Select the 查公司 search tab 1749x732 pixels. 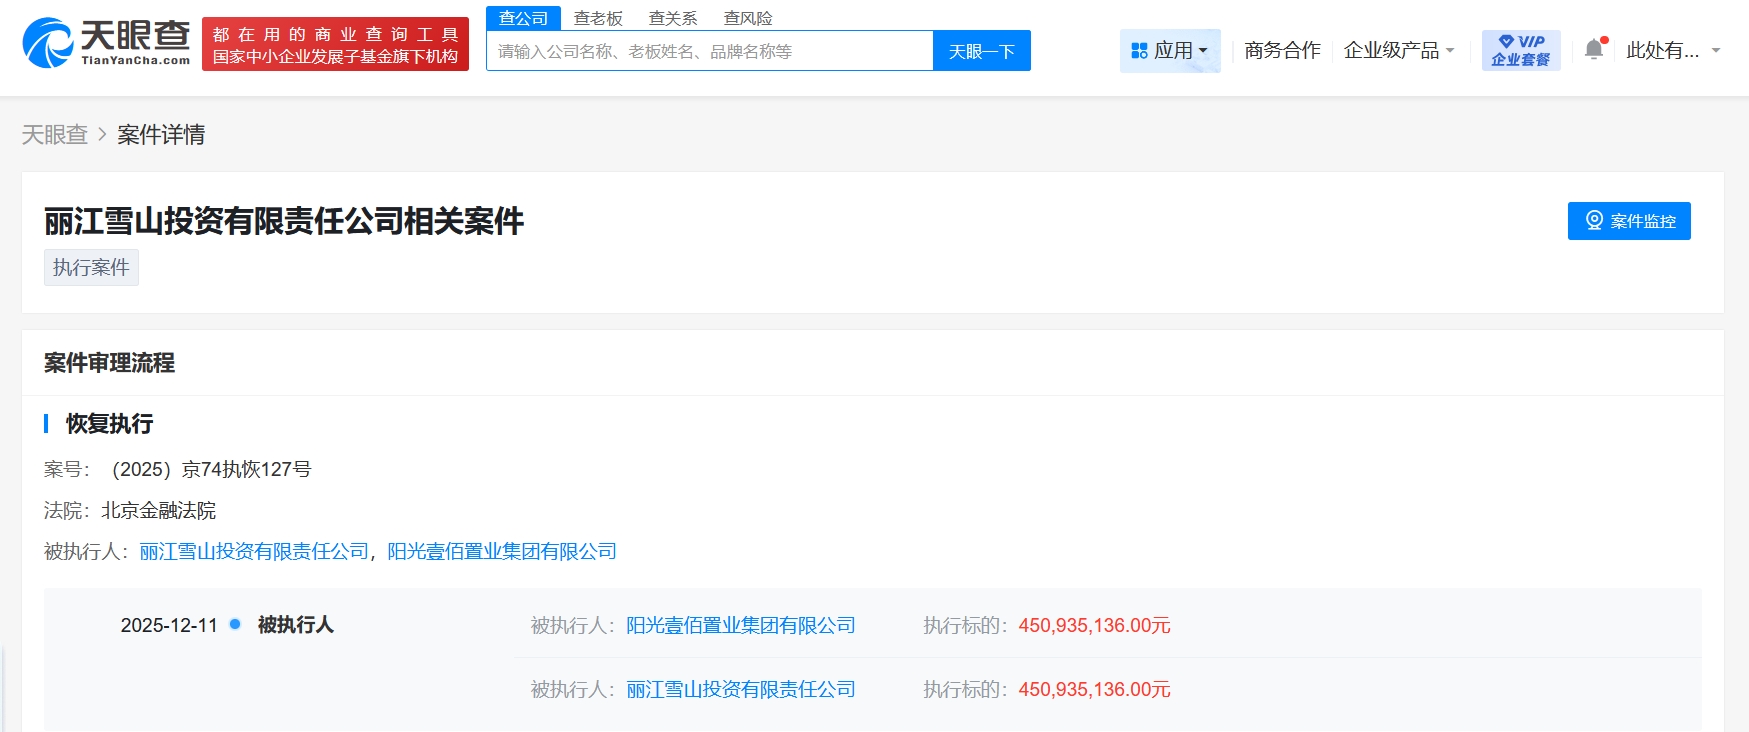point(523,18)
